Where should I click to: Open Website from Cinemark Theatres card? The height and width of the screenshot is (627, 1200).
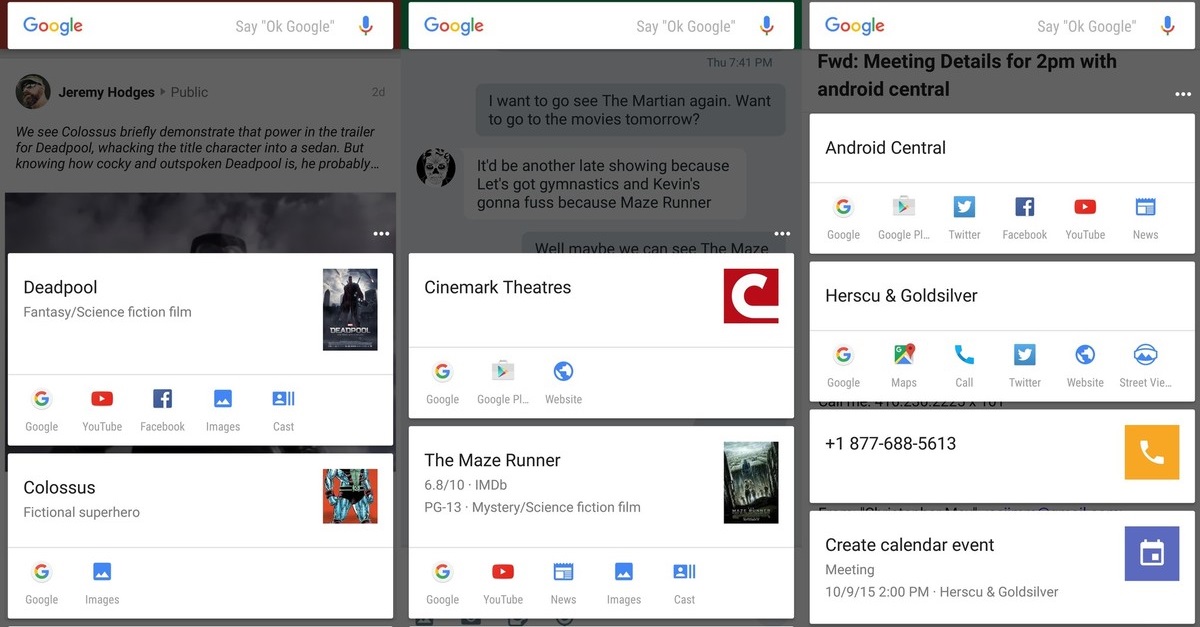tap(563, 383)
